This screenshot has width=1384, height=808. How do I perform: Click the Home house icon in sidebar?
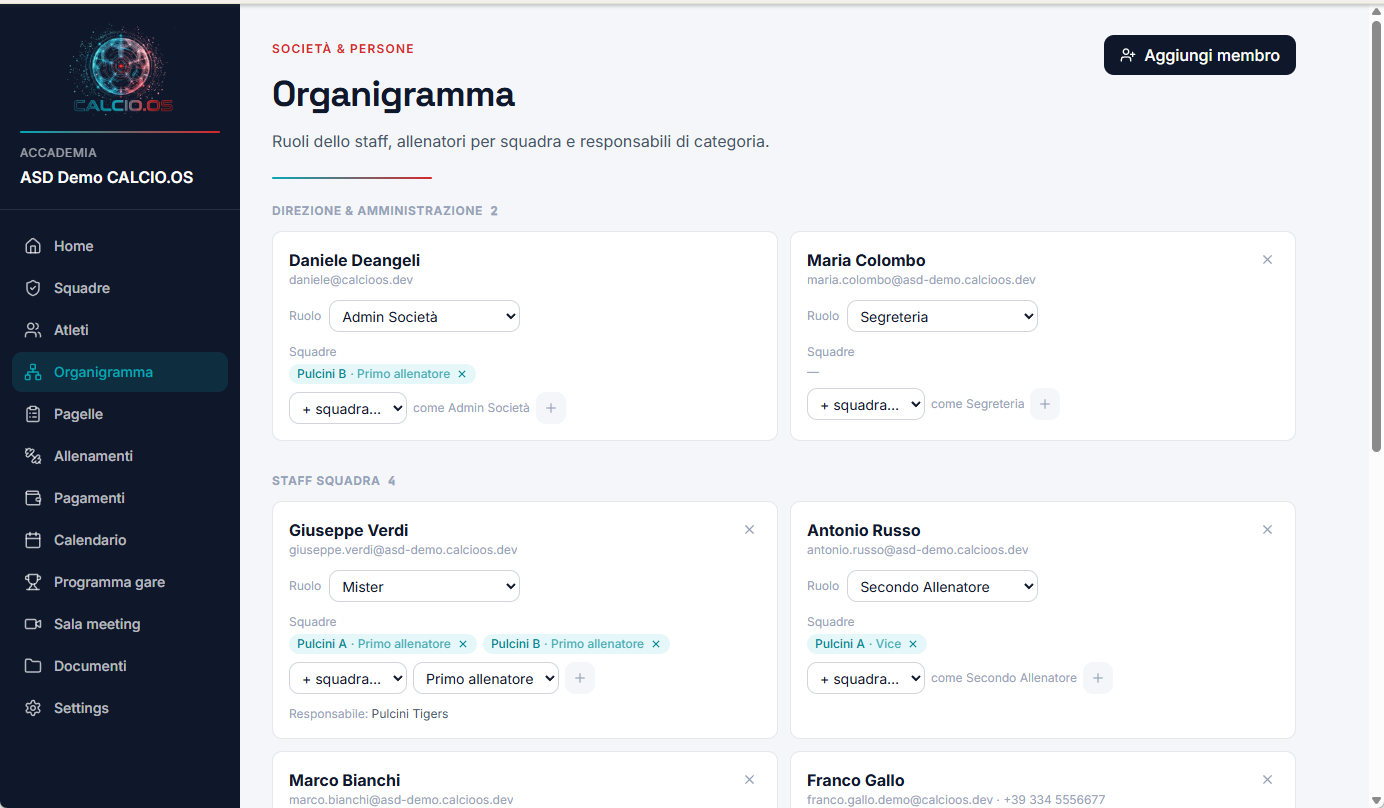(33, 246)
